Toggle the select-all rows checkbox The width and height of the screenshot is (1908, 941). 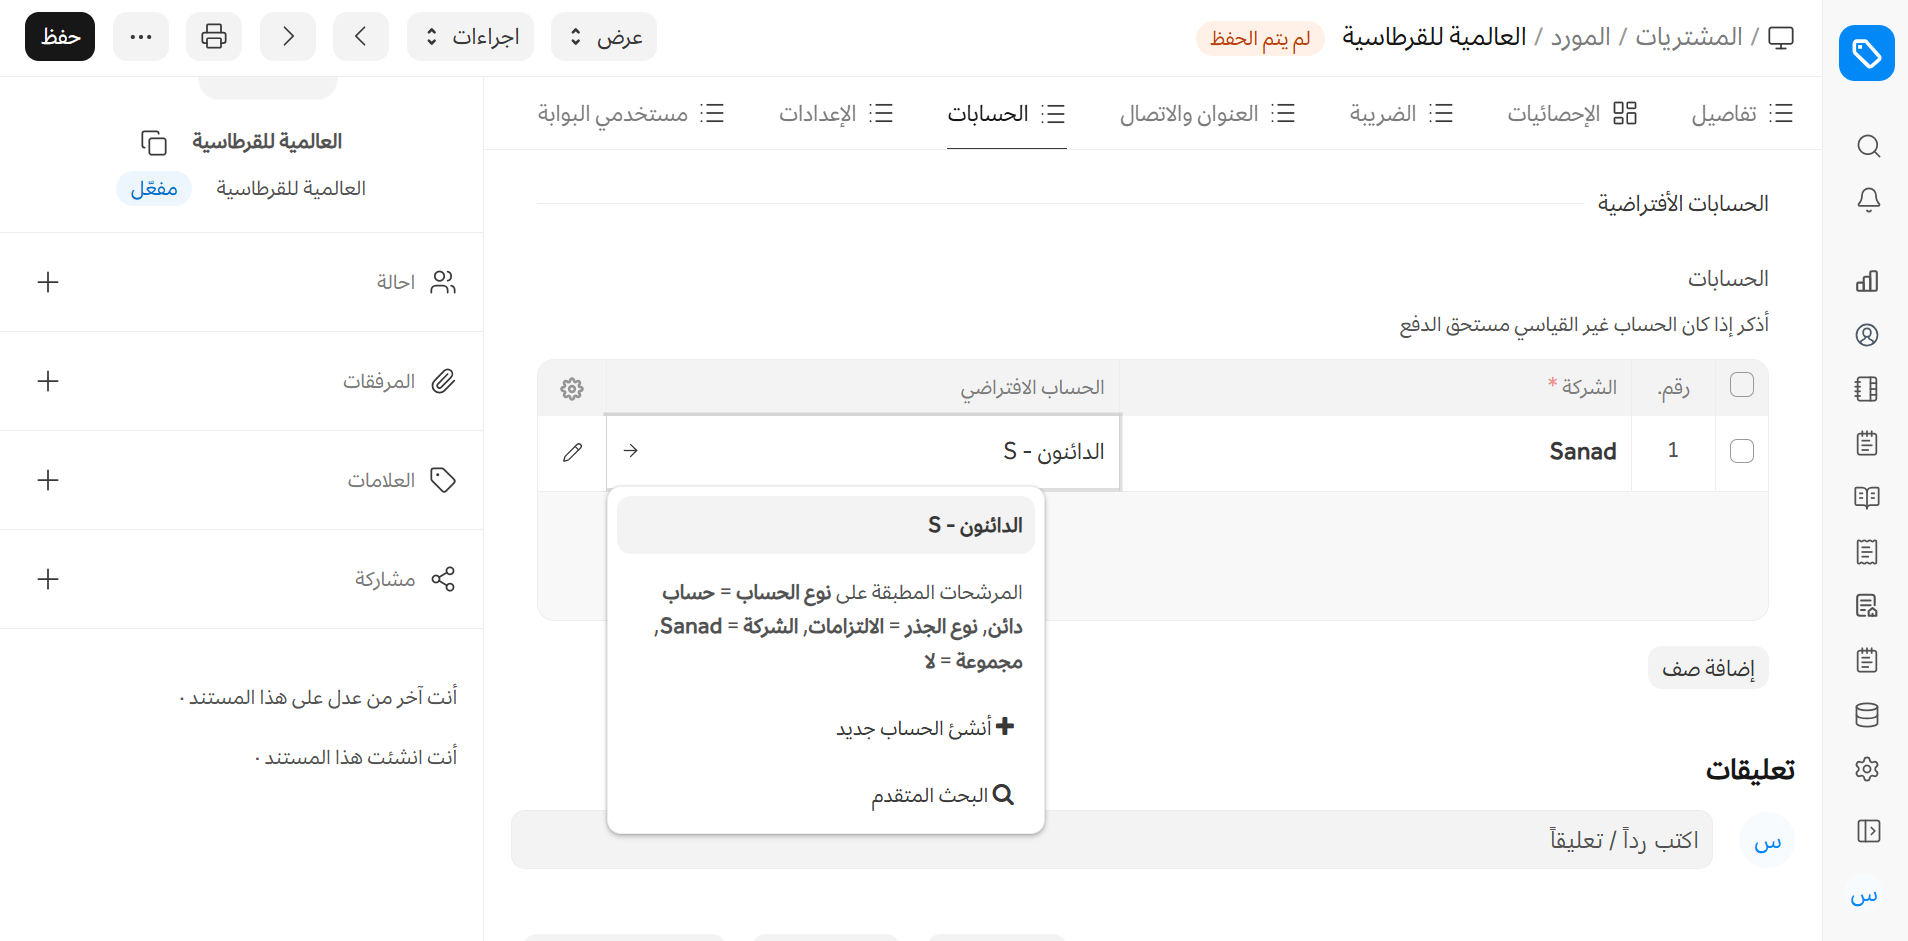(1741, 385)
